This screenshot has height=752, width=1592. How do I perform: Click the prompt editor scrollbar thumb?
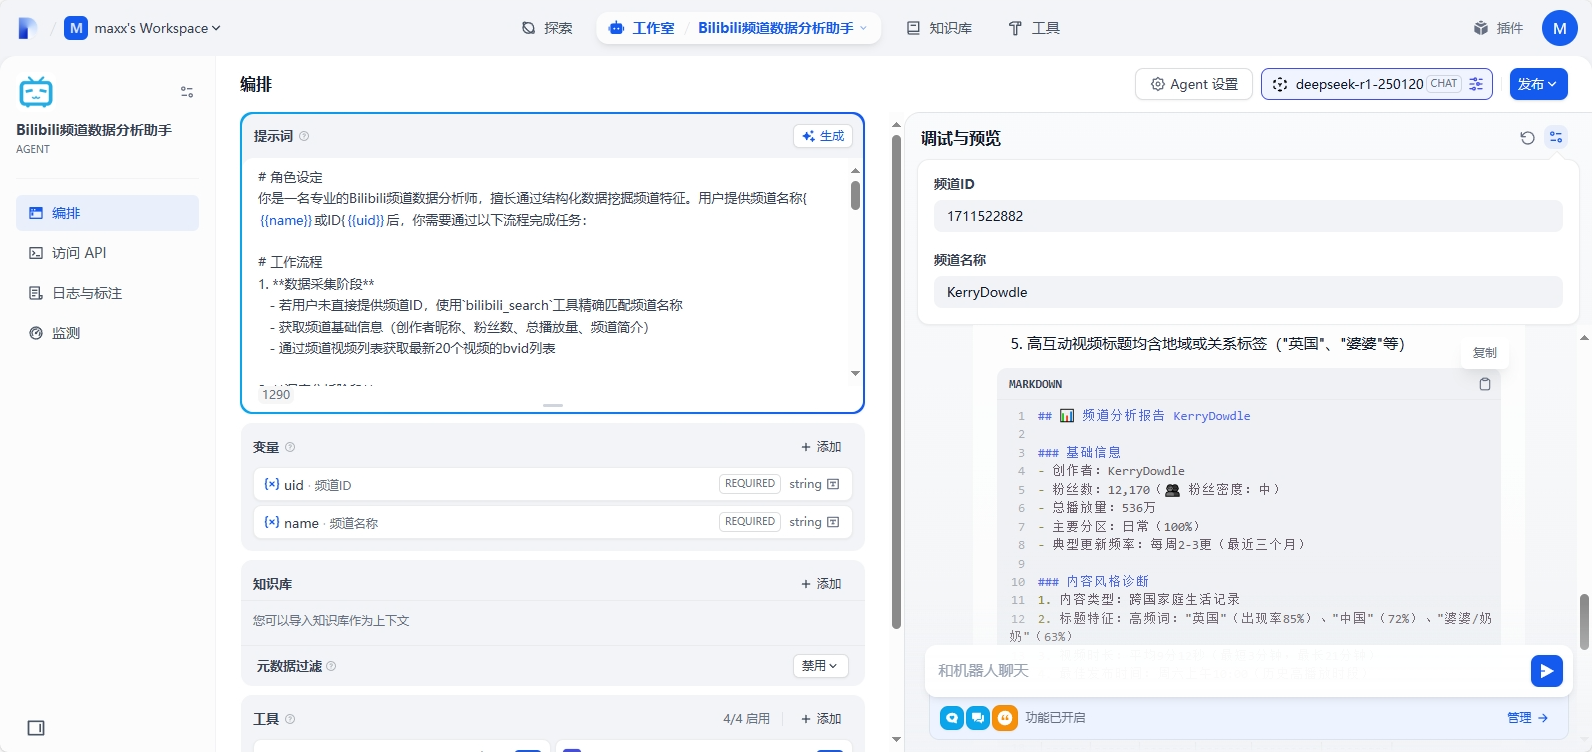(x=855, y=194)
